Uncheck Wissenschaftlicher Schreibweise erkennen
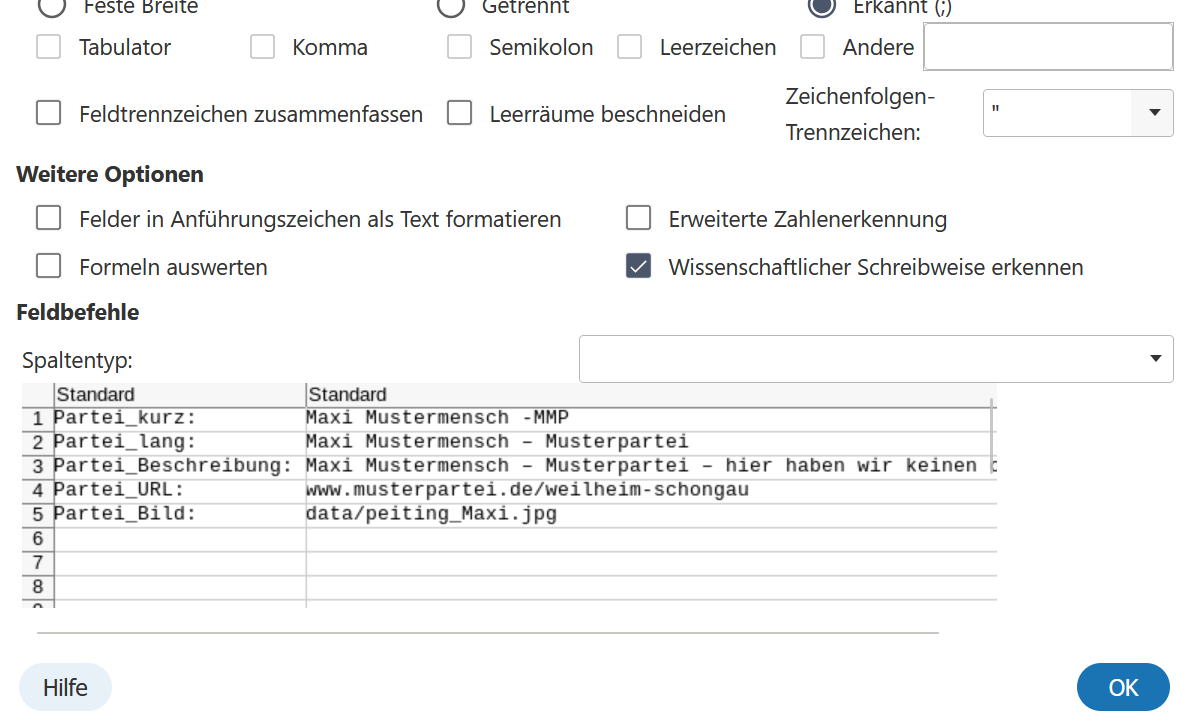The width and height of the screenshot is (1199, 718). tap(639, 267)
